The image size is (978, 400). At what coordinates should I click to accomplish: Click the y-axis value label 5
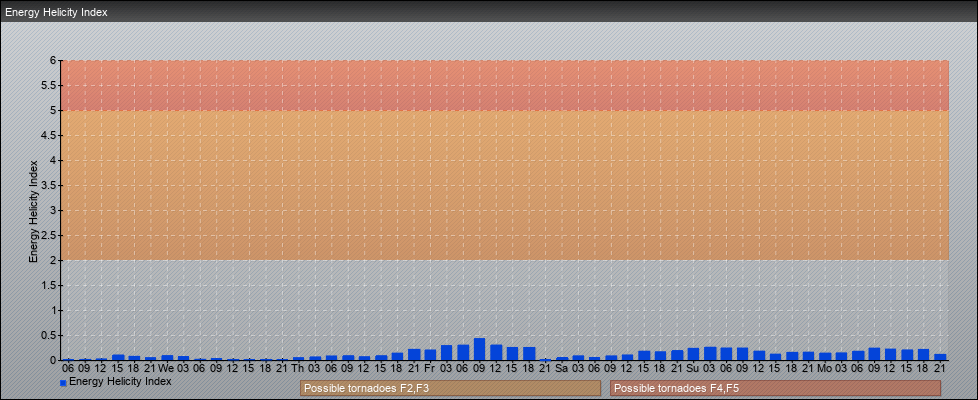click(53, 110)
